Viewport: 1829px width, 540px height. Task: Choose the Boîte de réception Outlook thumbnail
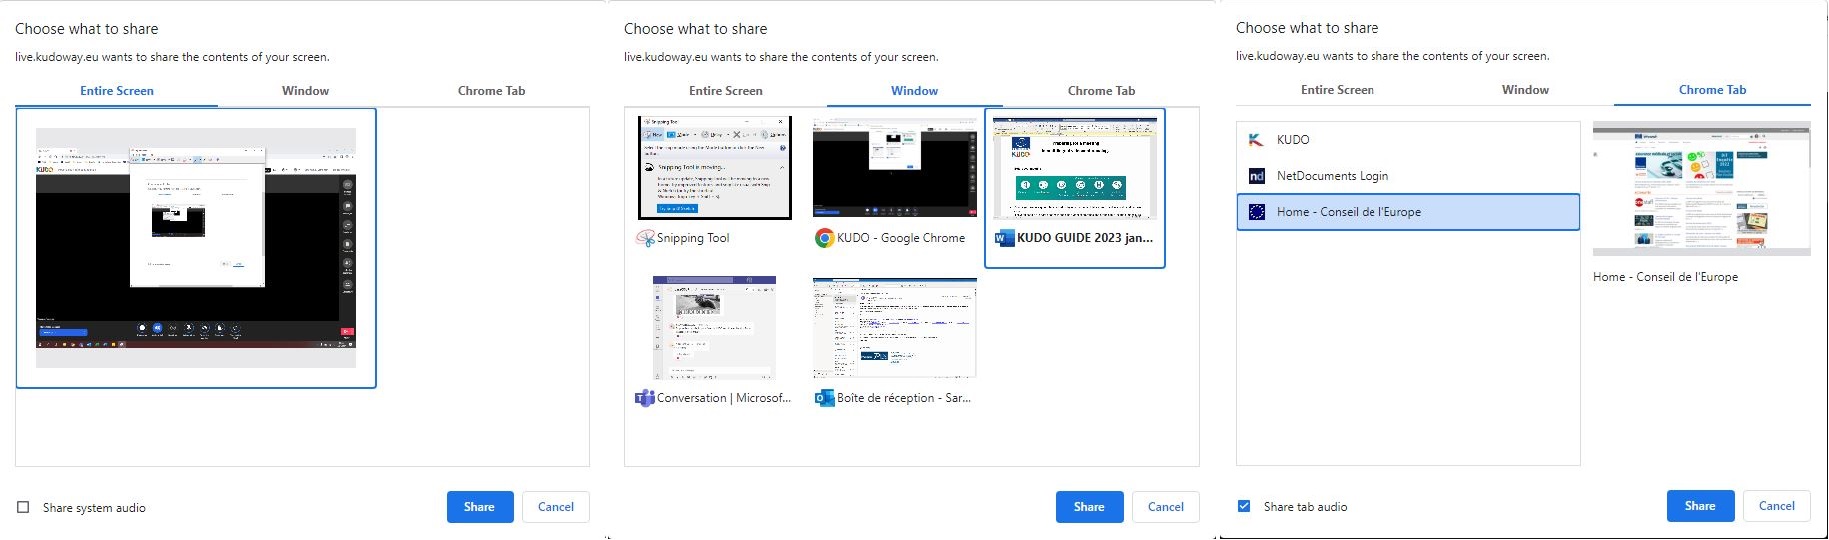[895, 328]
